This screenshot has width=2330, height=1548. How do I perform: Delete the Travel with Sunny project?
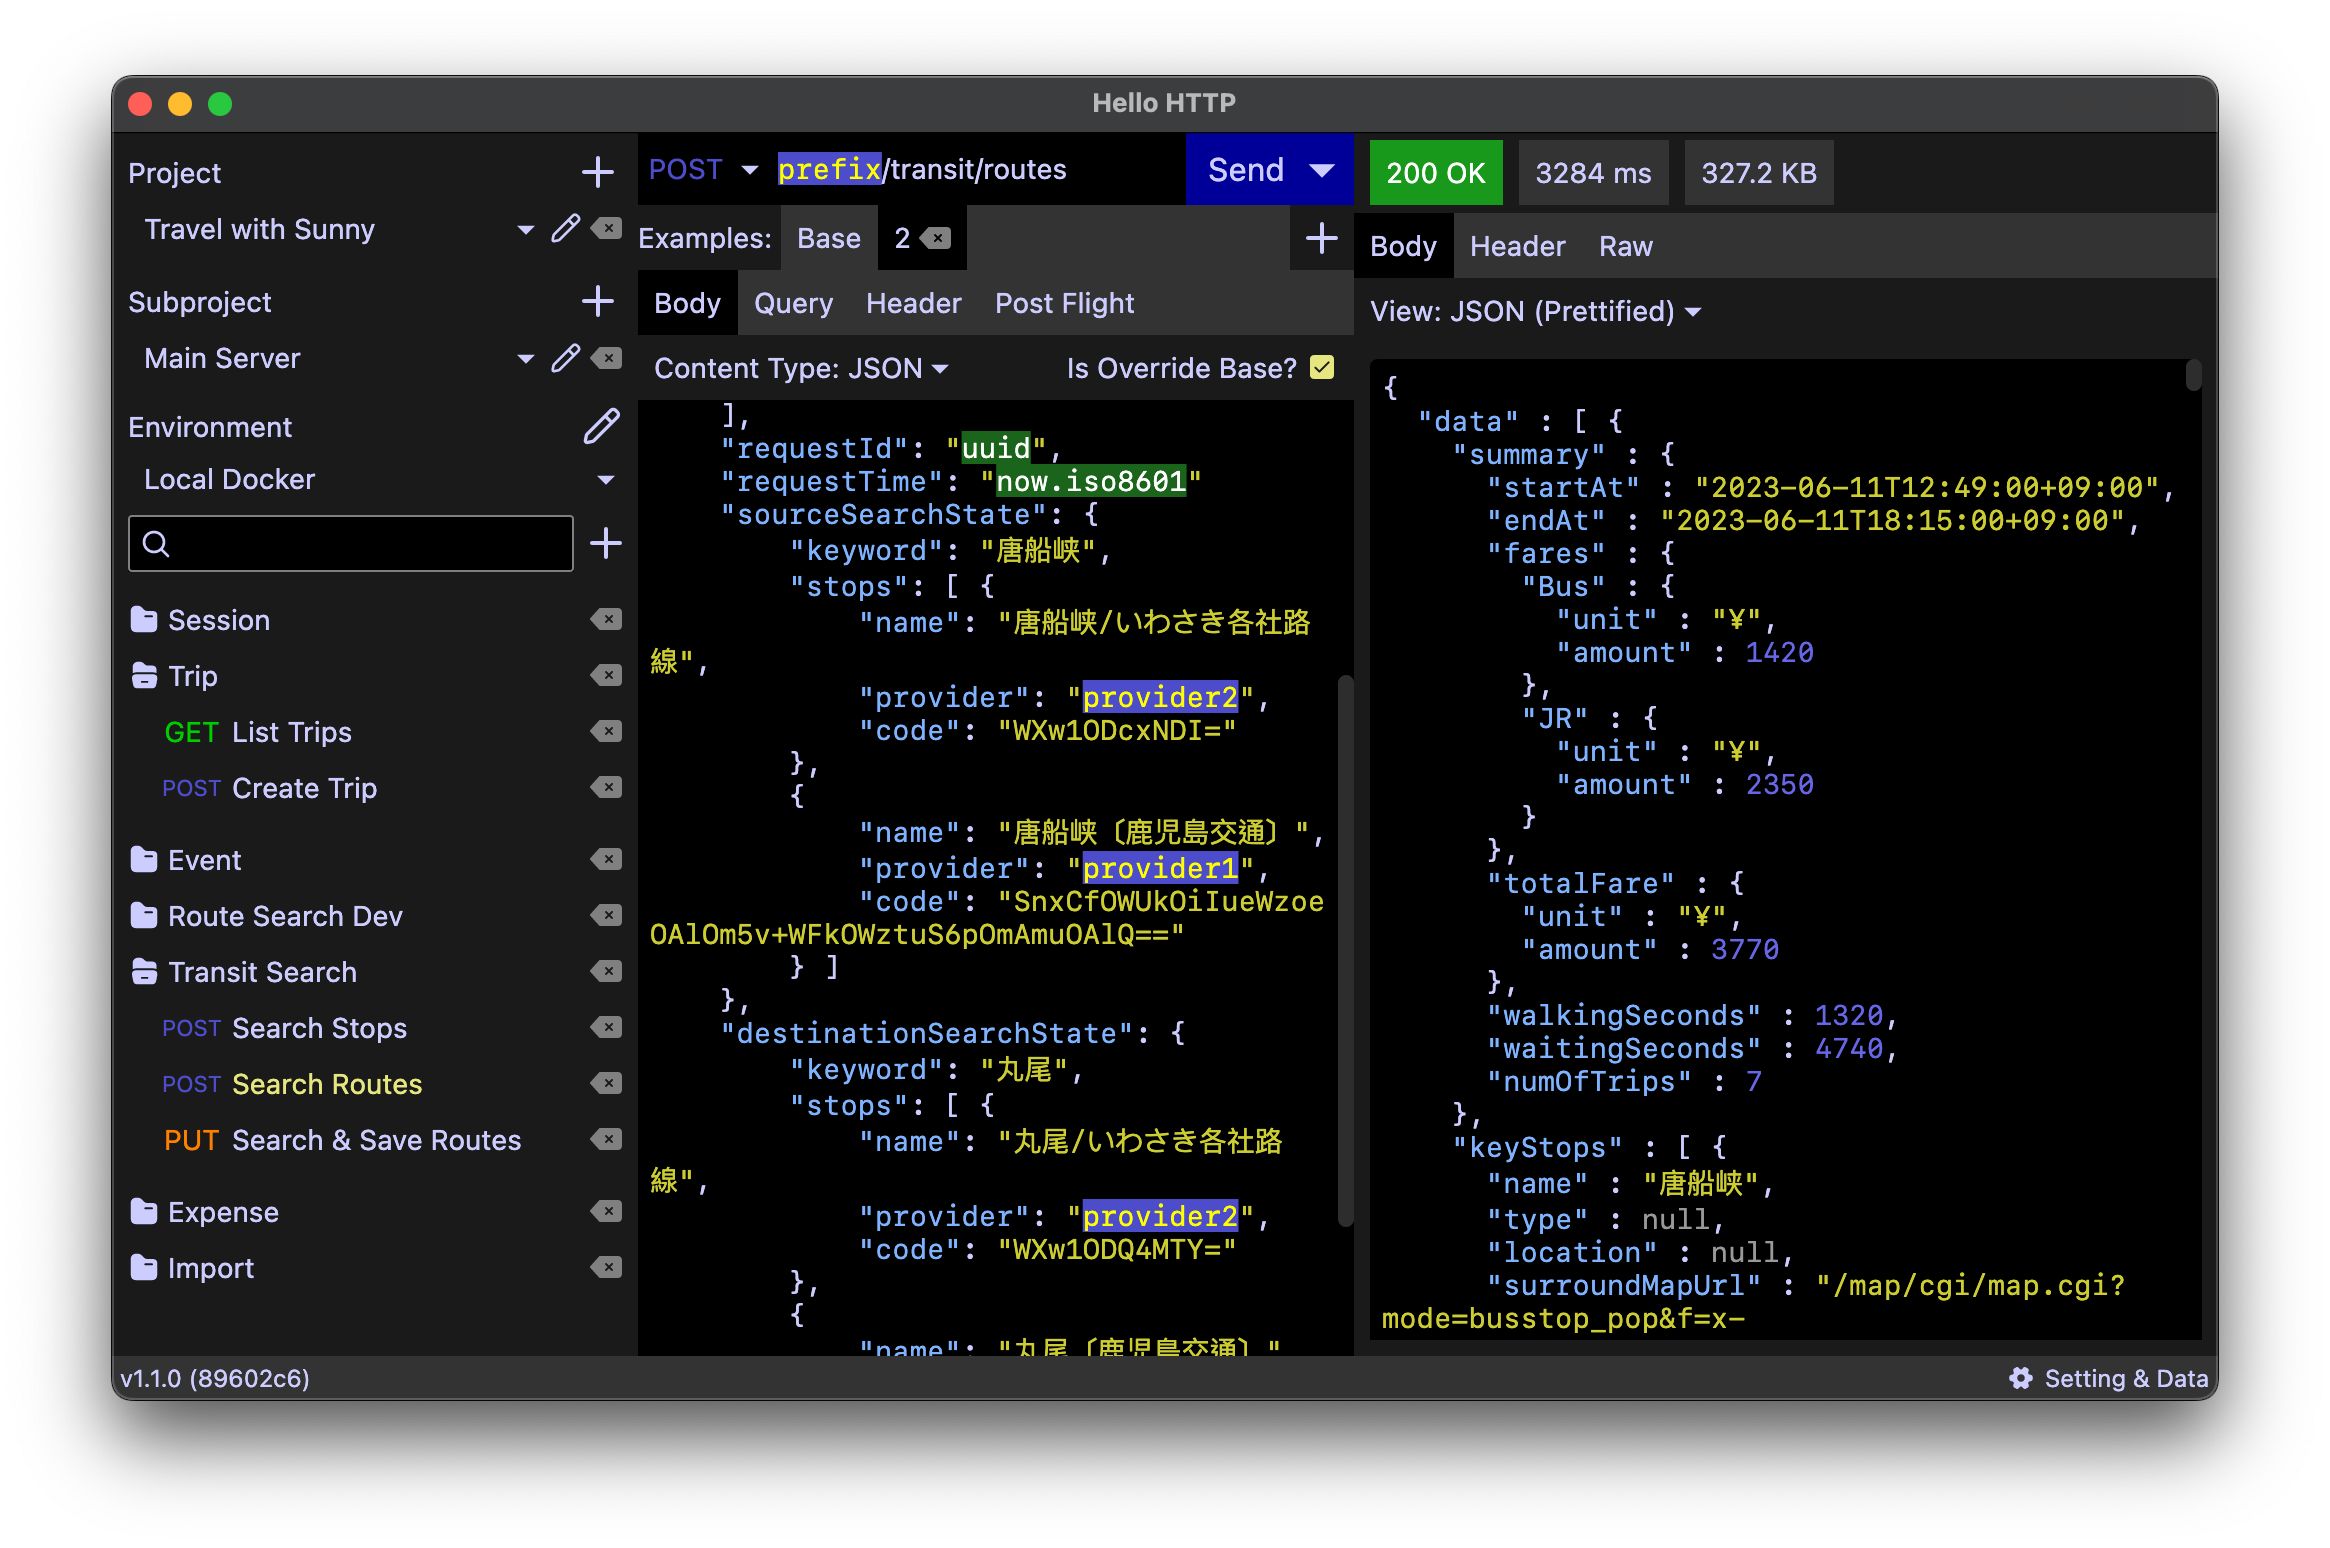[x=606, y=229]
